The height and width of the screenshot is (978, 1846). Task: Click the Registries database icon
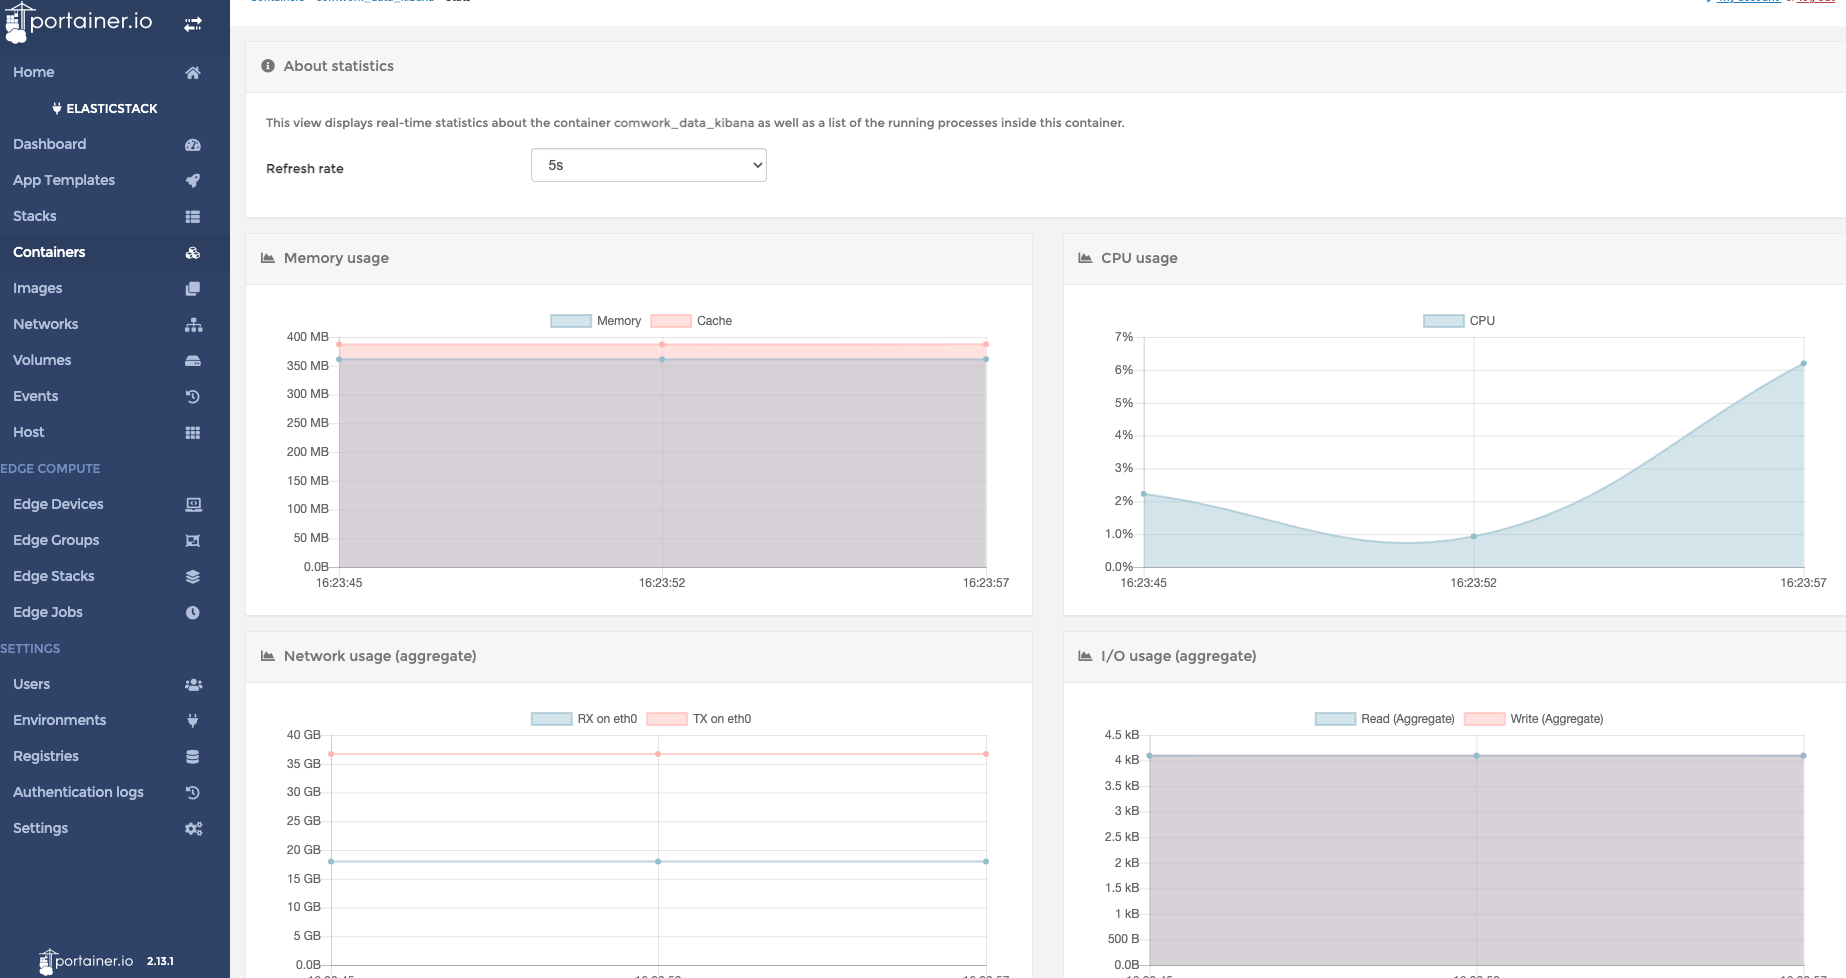click(193, 757)
